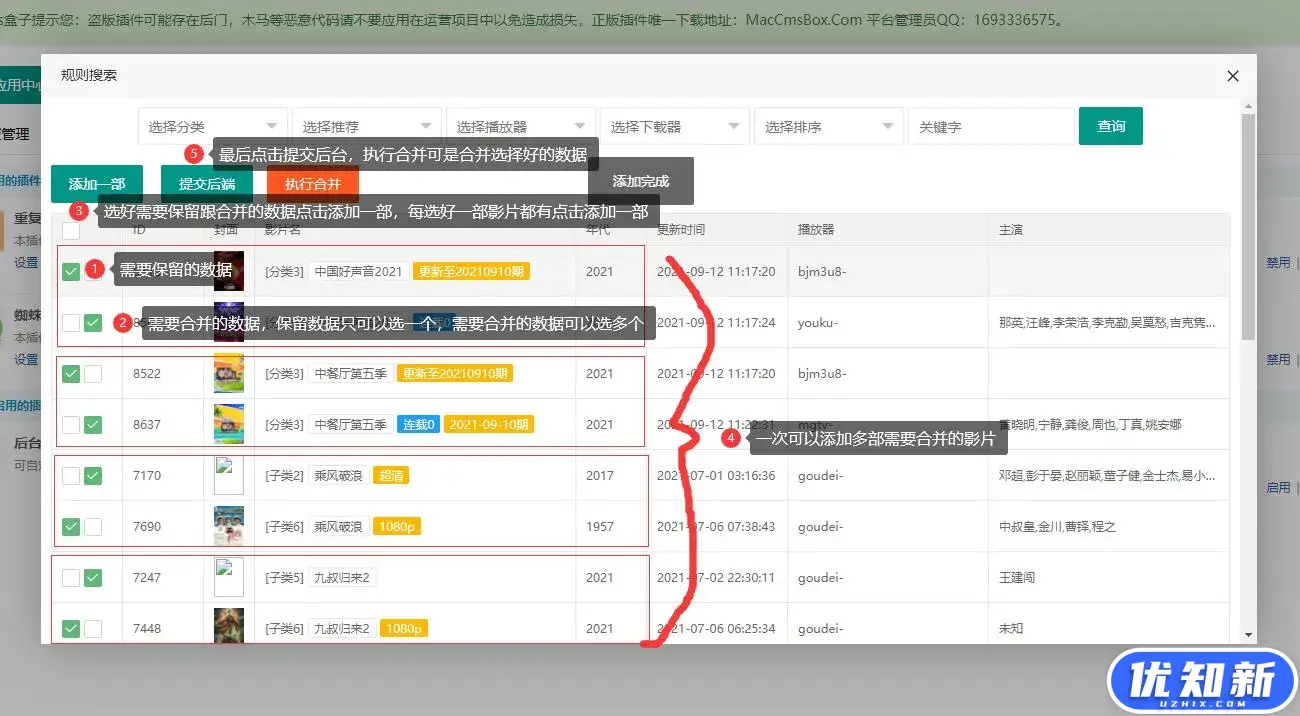Tick the empty box in row 8522
1300x716 pixels.
[x=93, y=374]
